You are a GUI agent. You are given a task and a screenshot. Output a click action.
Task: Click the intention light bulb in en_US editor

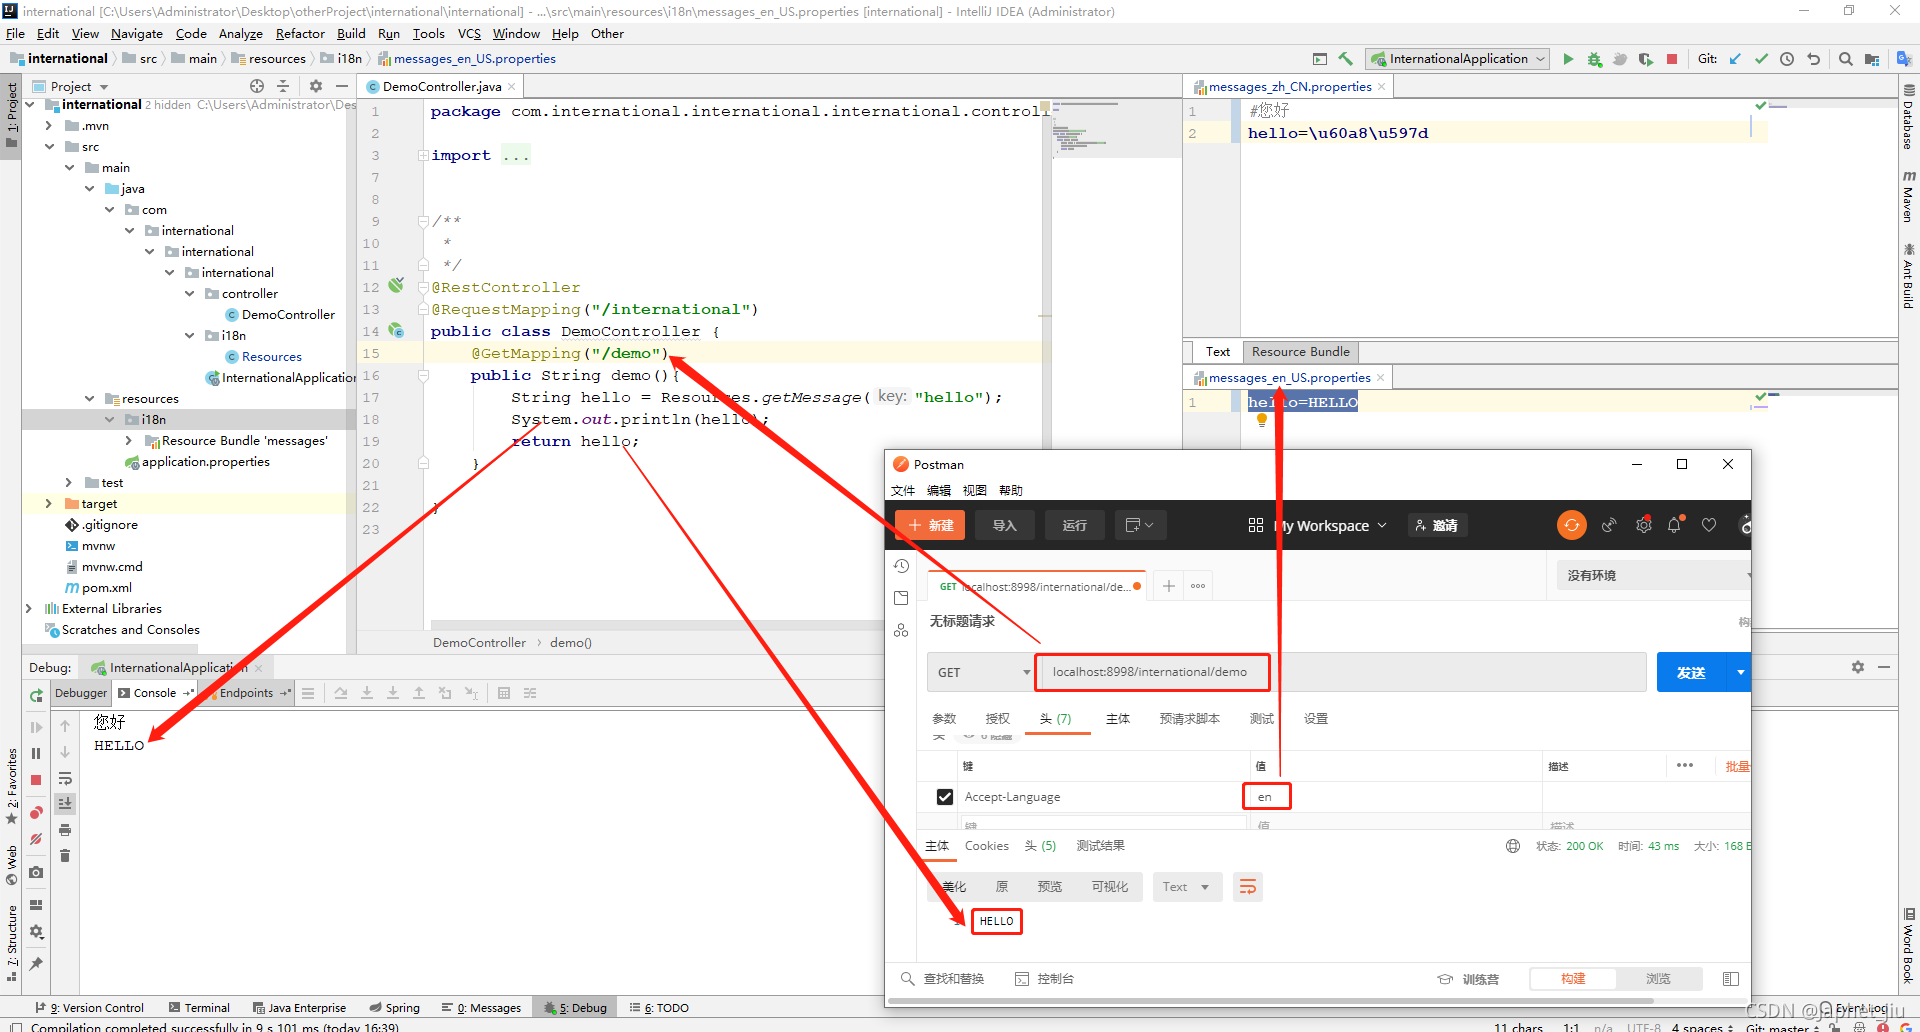pos(1262,420)
